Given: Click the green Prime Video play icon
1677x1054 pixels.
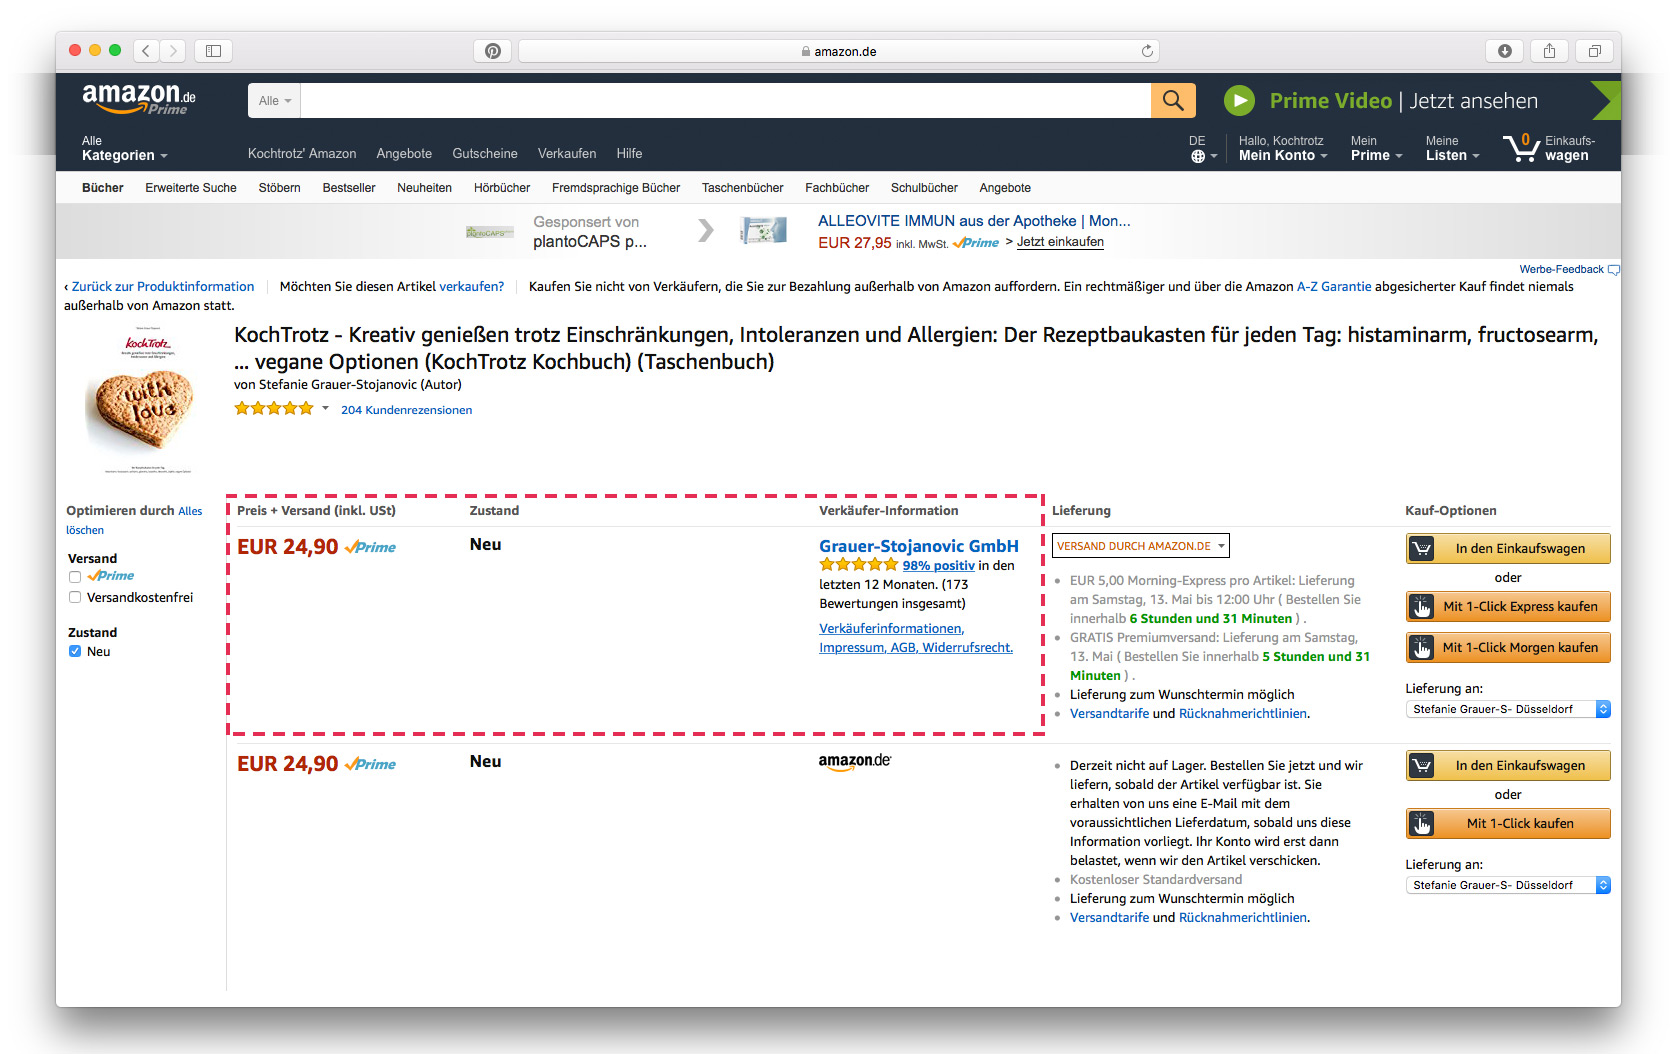Looking at the screenshot, I should (x=1239, y=100).
